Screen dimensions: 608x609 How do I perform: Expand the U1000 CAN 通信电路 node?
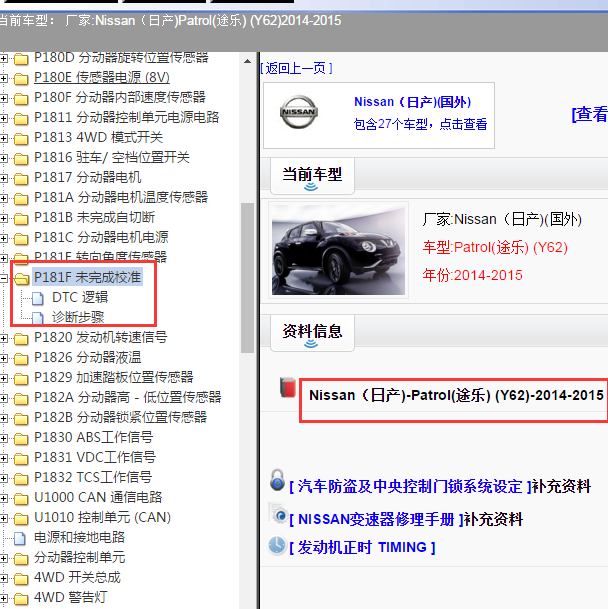[x=3, y=498]
